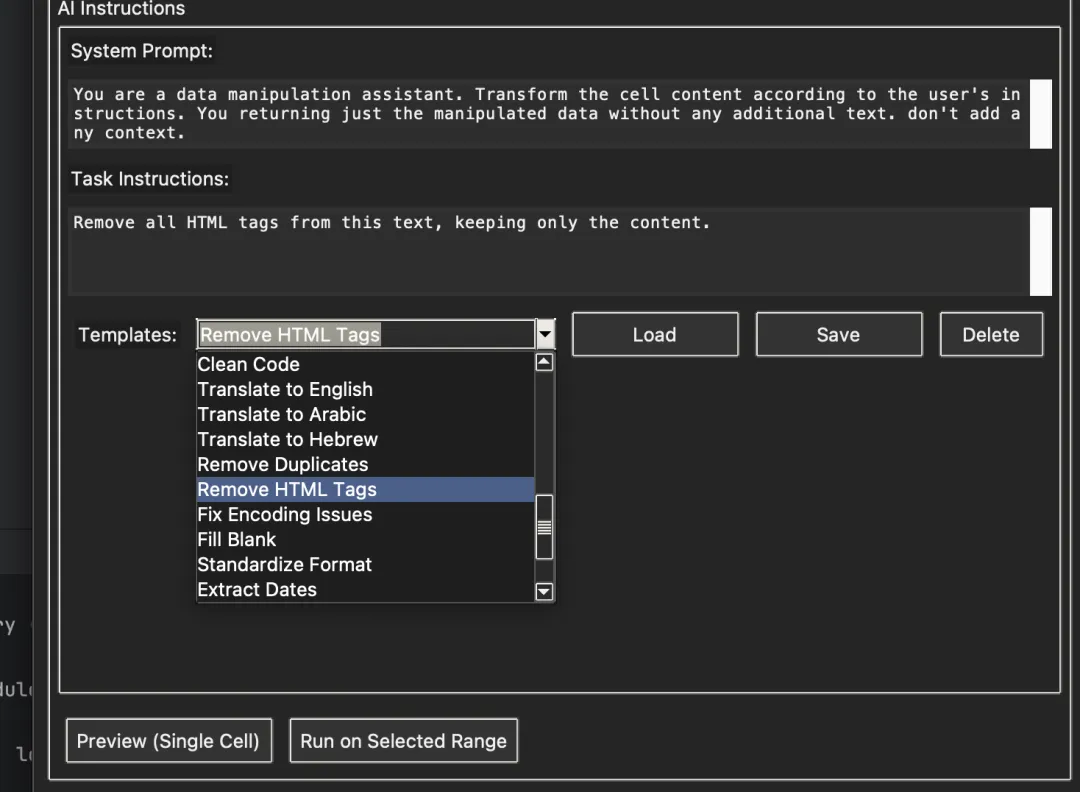Click the template list scrollbar thumb
The width and height of the screenshot is (1080, 792).
[x=544, y=527]
